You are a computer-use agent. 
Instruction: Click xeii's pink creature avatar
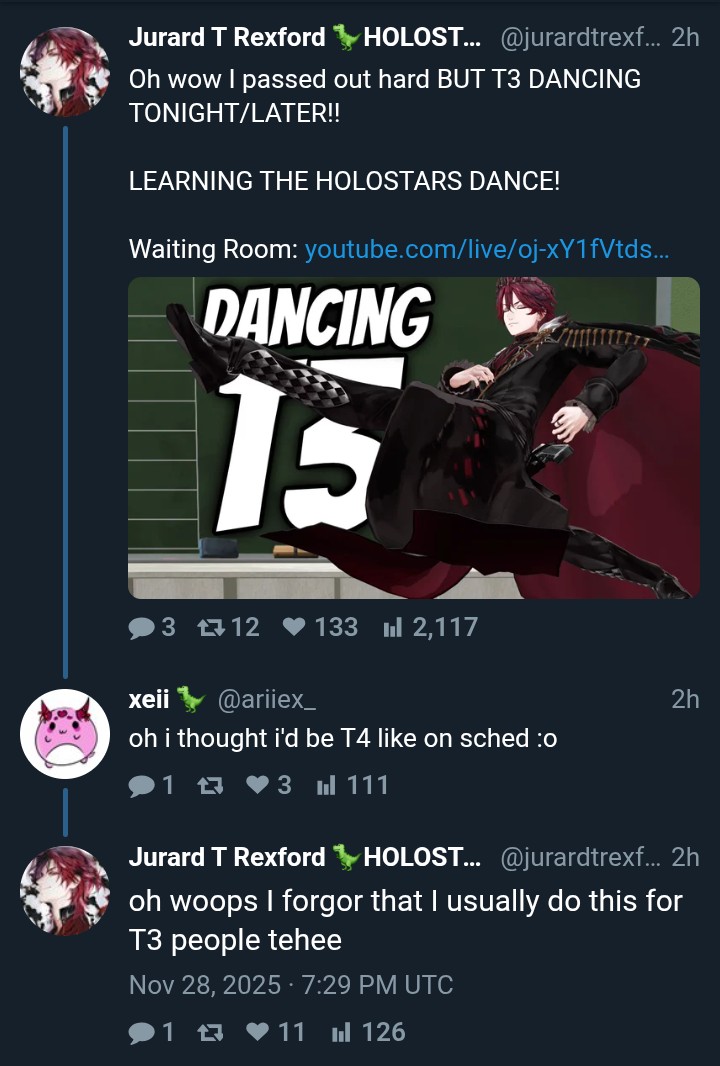[65, 734]
